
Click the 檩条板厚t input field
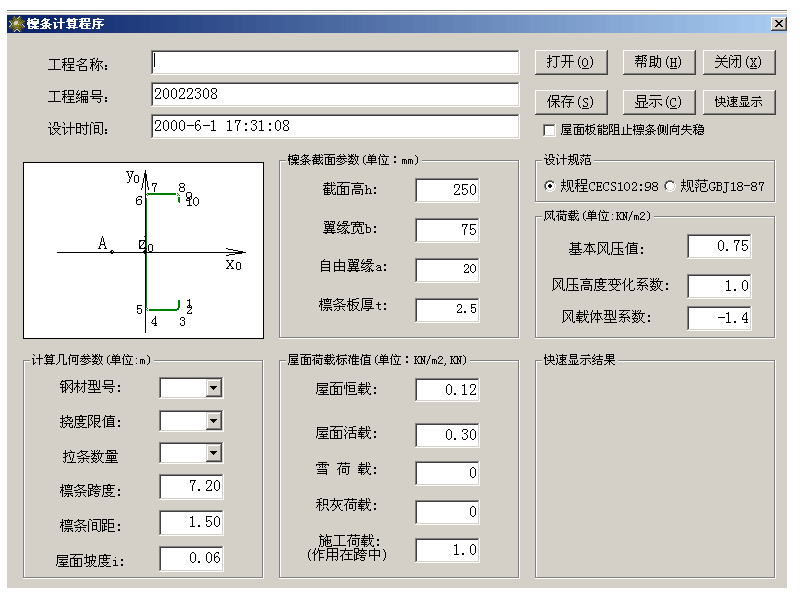(447, 310)
